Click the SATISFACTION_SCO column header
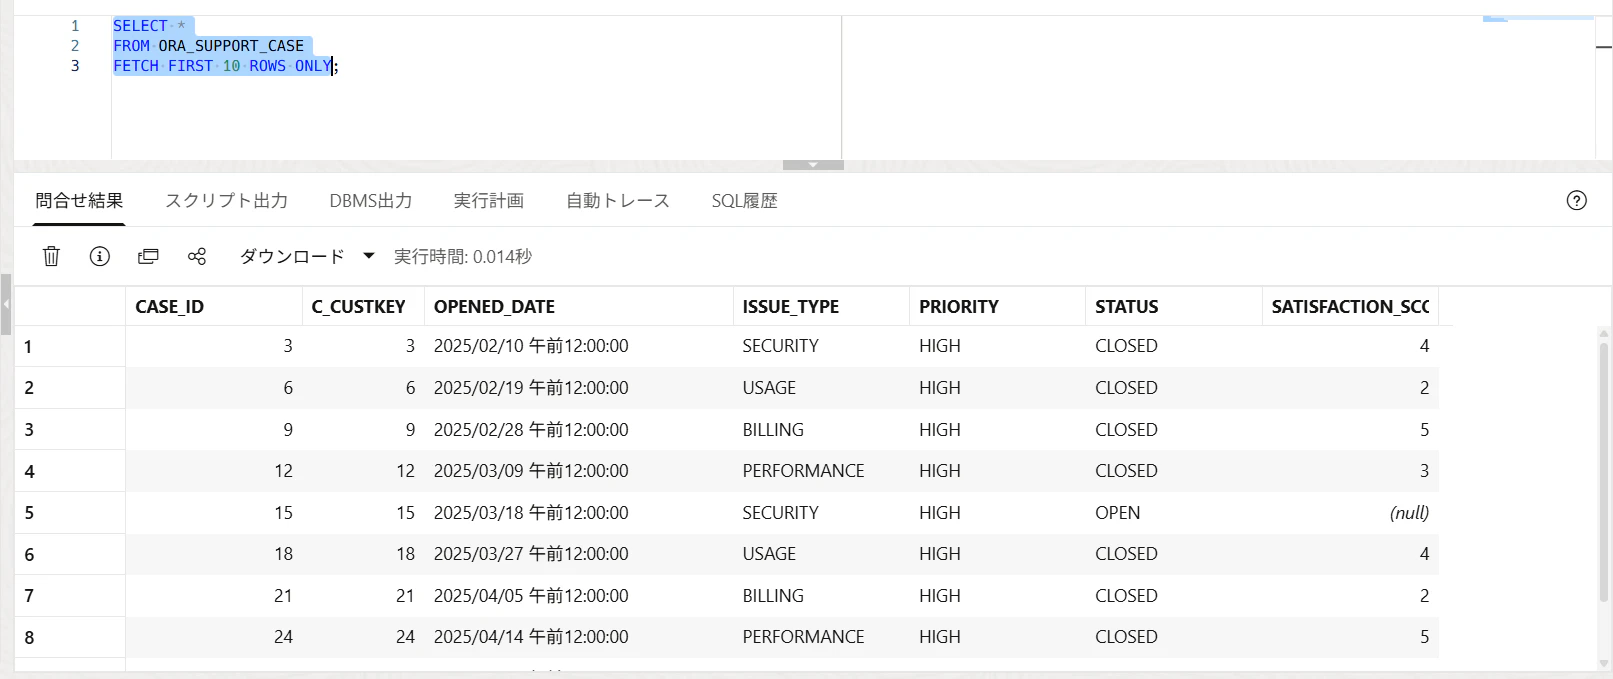The height and width of the screenshot is (679, 1613). tap(1350, 307)
